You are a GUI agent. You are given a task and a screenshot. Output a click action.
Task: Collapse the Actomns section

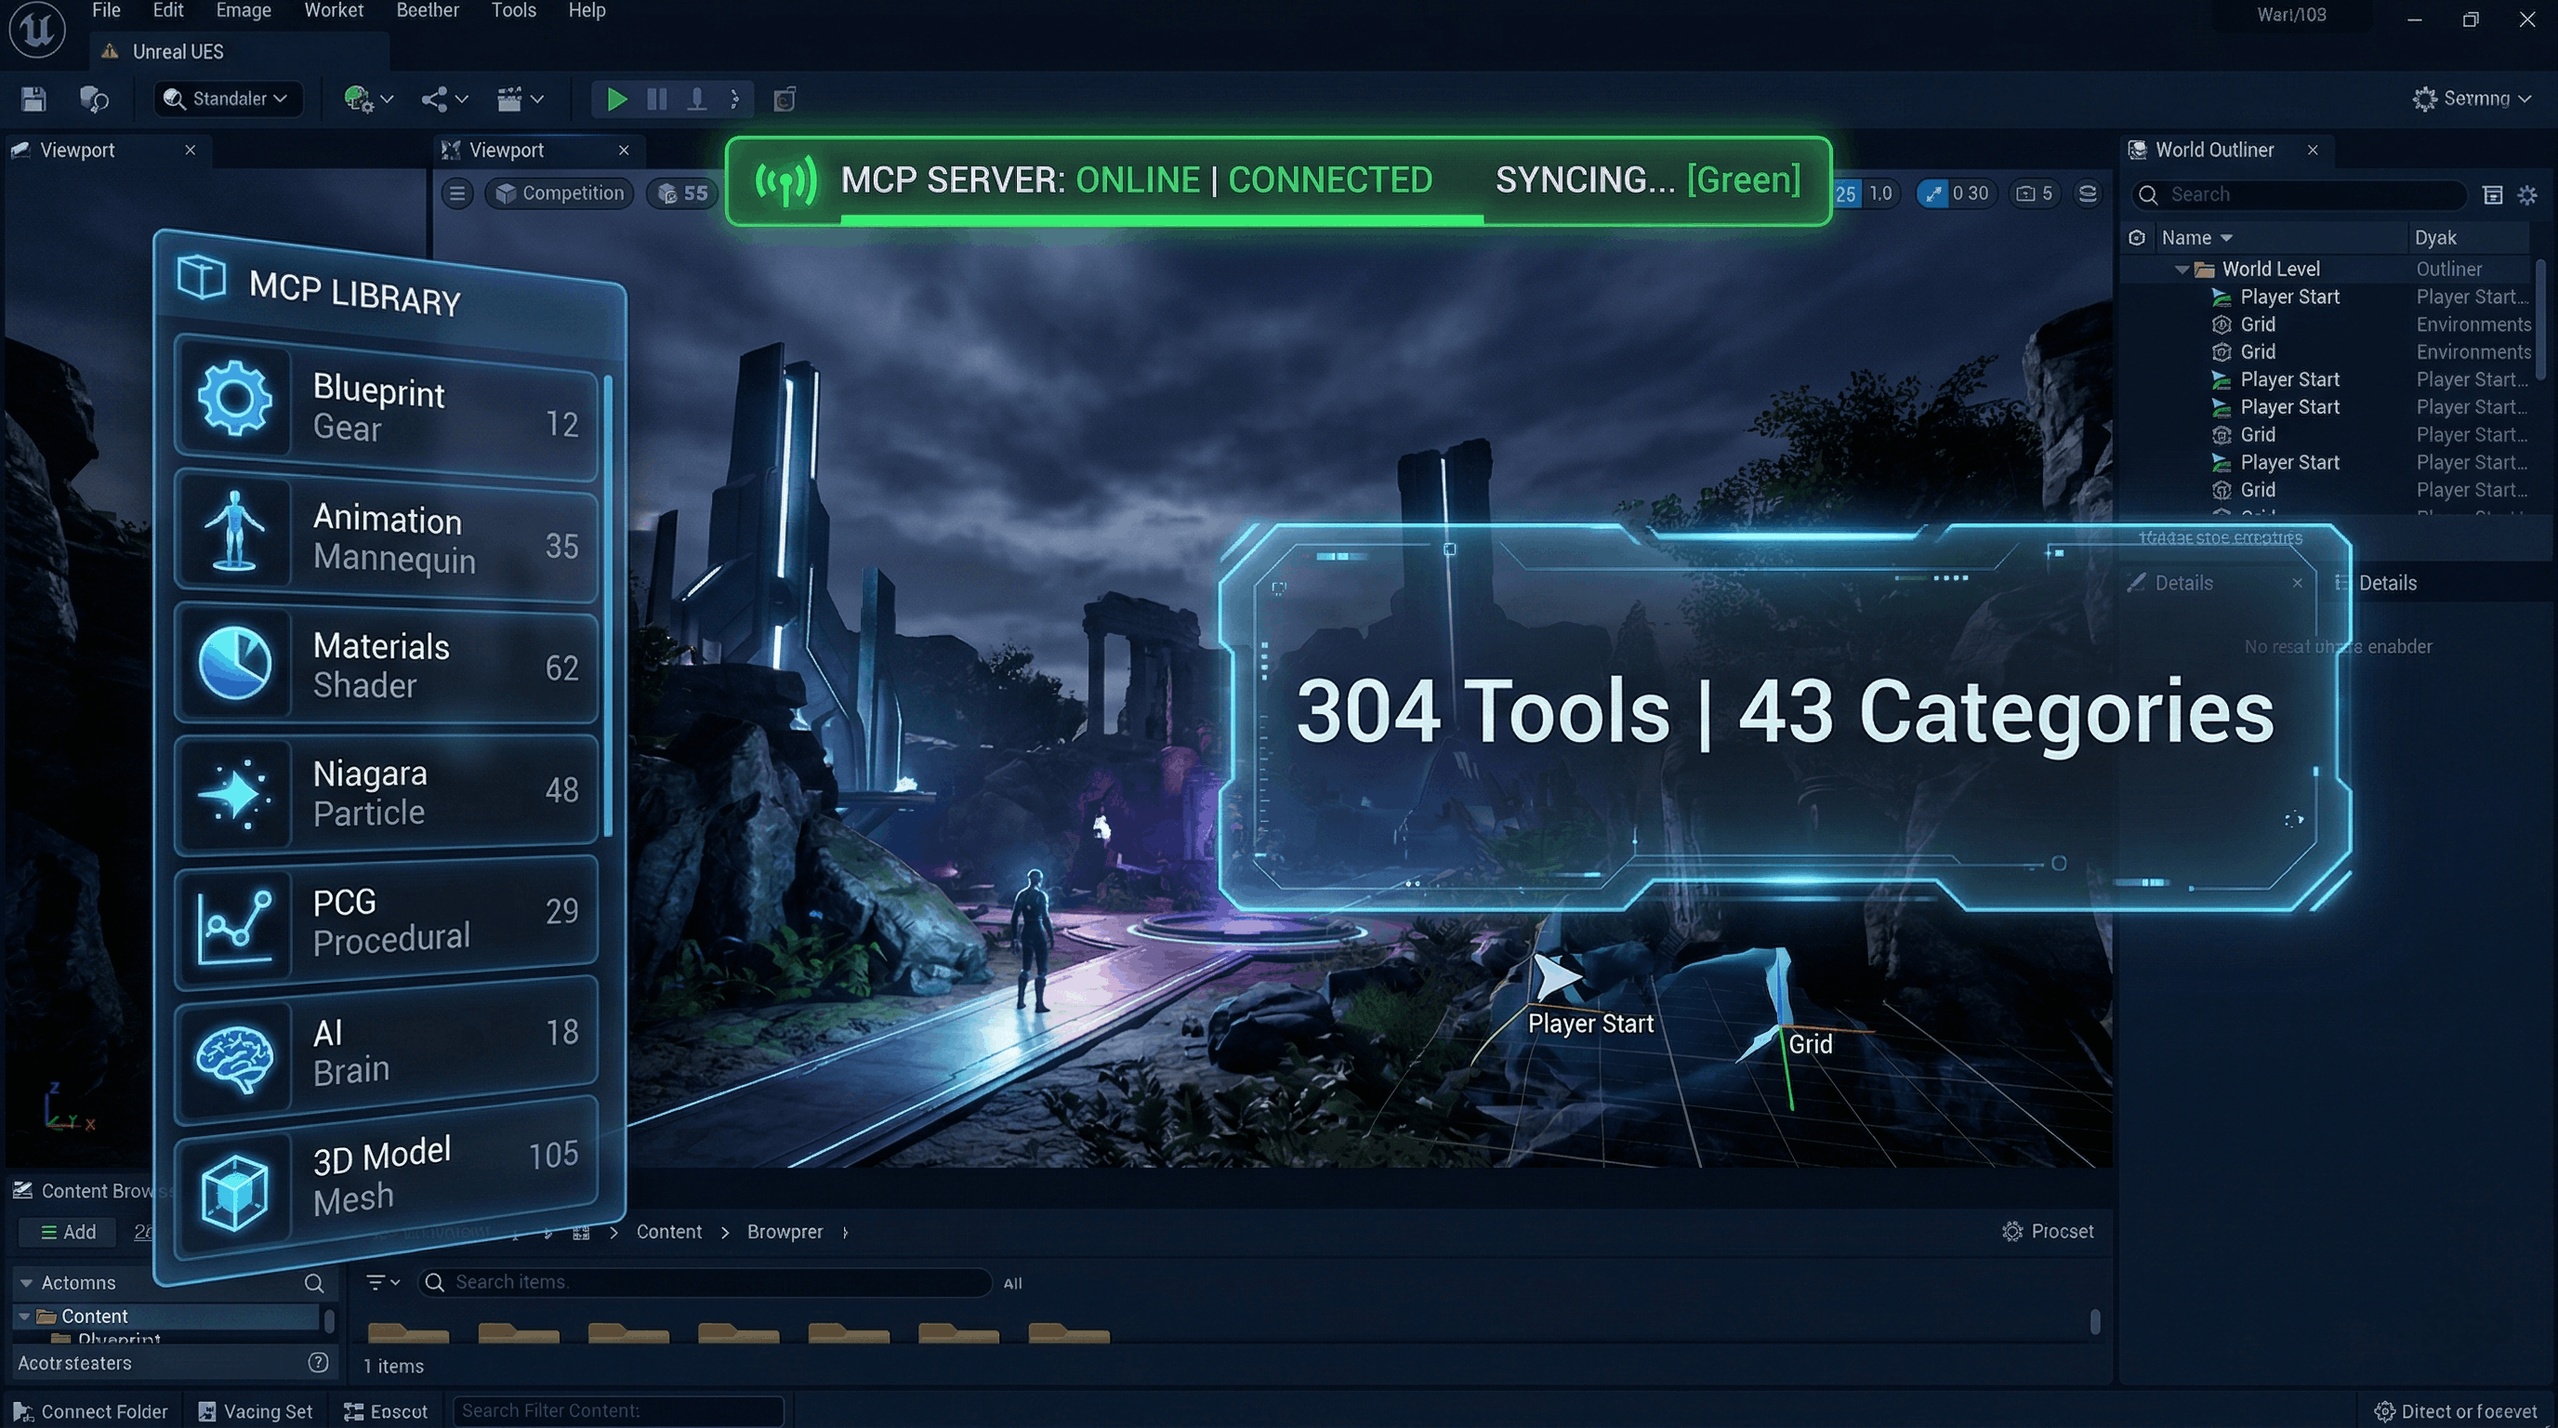[x=26, y=1283]
